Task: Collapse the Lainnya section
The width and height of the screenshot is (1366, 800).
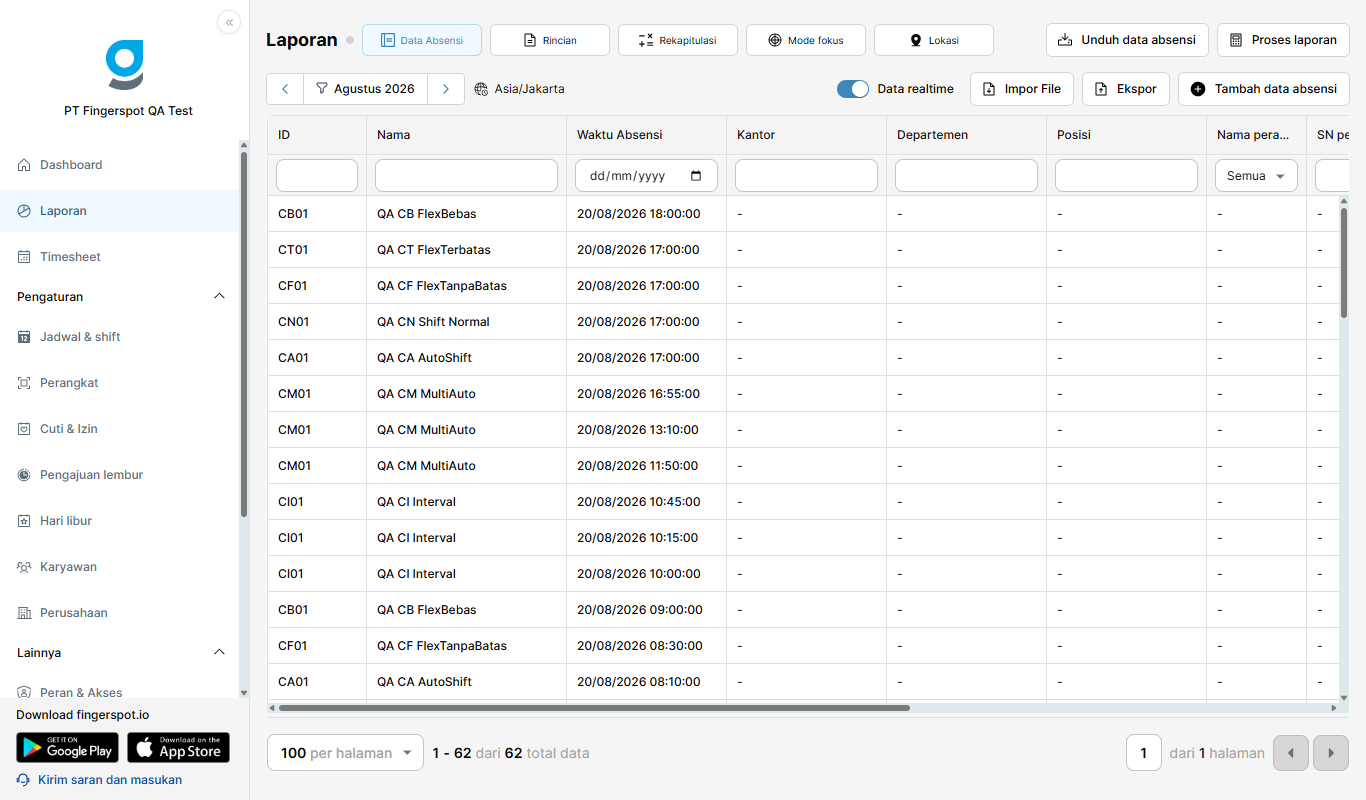Action: [220, 652]
